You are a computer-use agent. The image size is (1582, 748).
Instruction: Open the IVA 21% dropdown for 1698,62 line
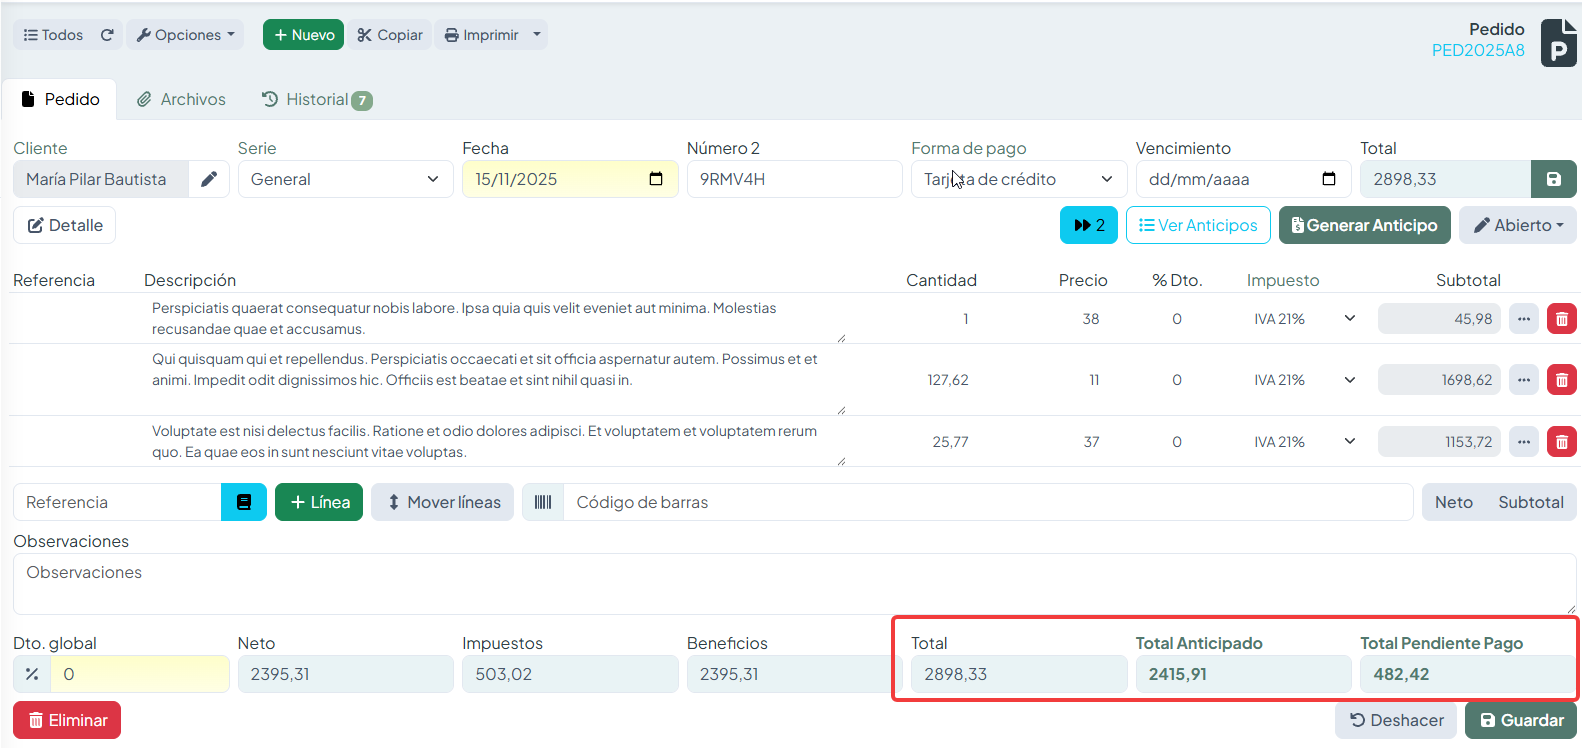[1304, 380]
